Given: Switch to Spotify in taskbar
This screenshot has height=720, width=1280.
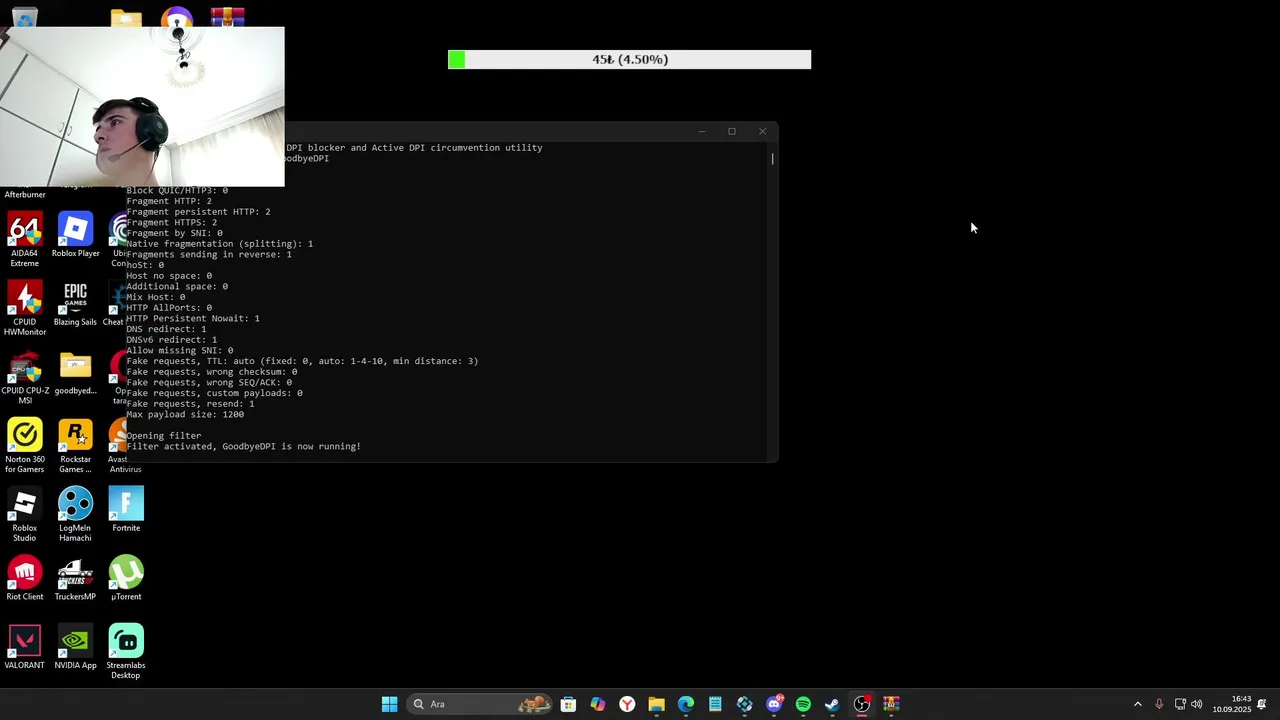Looking at the screenshot, I should pos(803,704).
